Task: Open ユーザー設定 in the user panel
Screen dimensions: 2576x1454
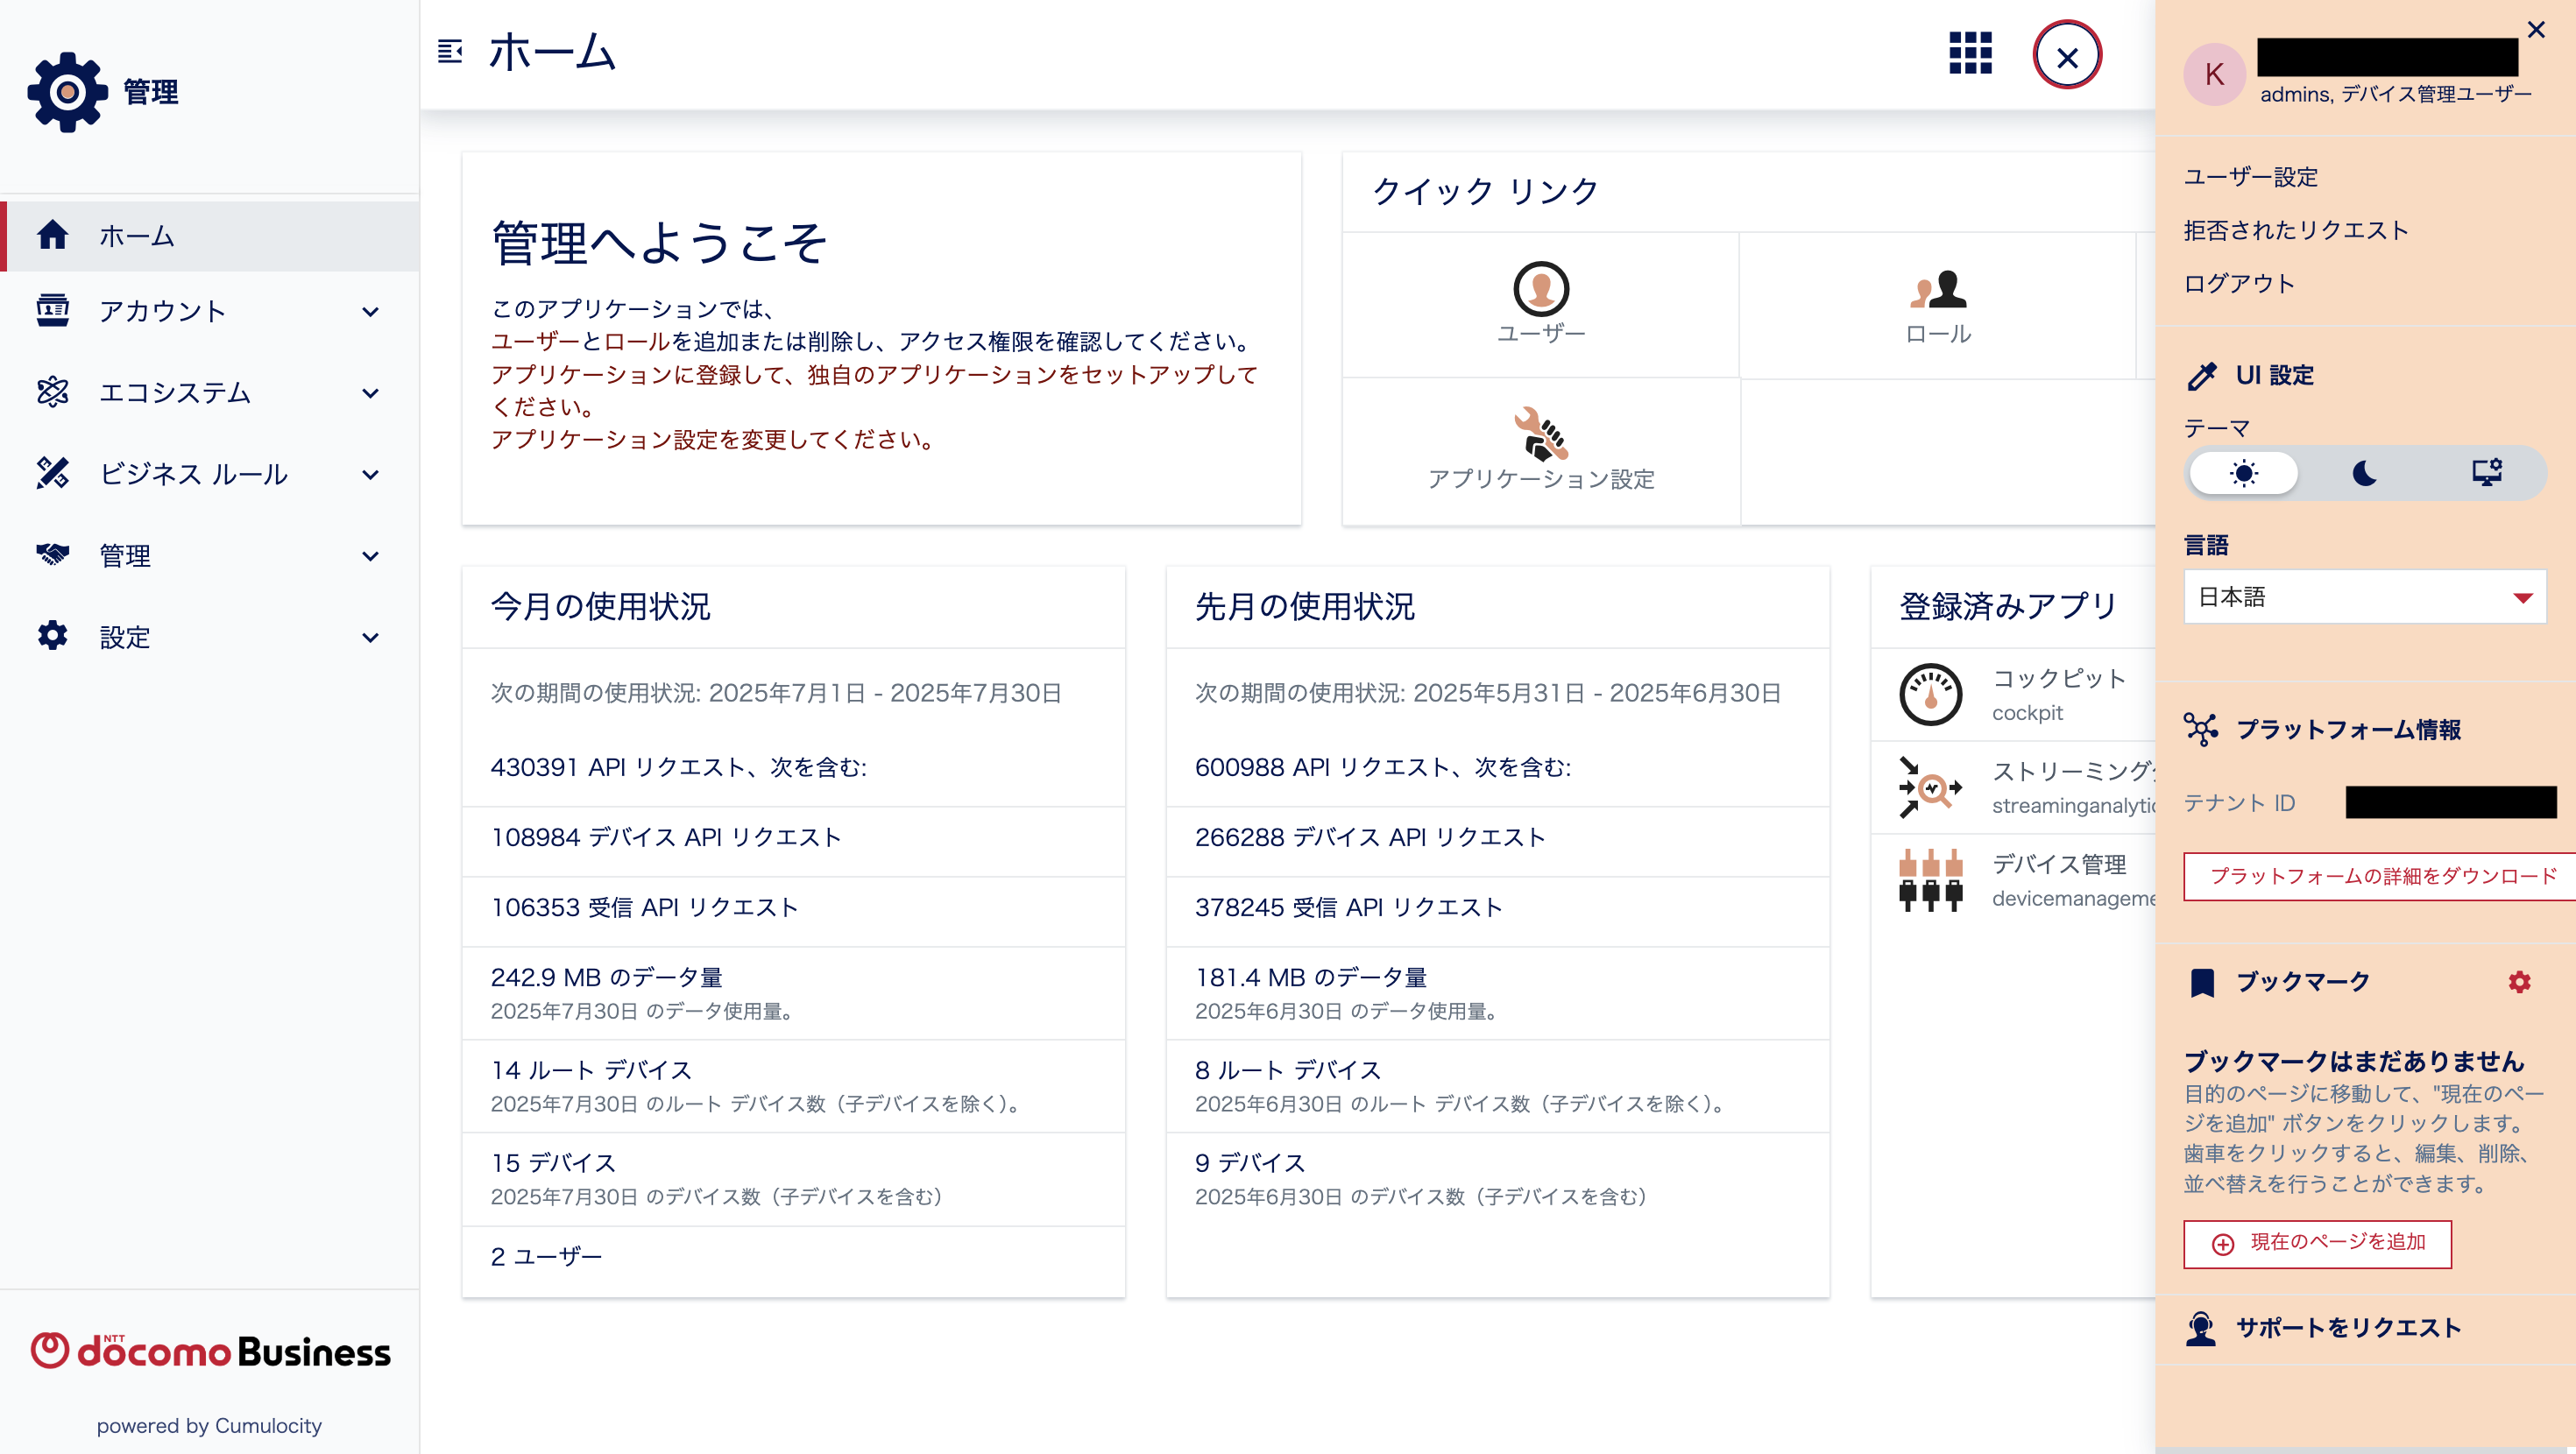Action: click(2250, 177)
